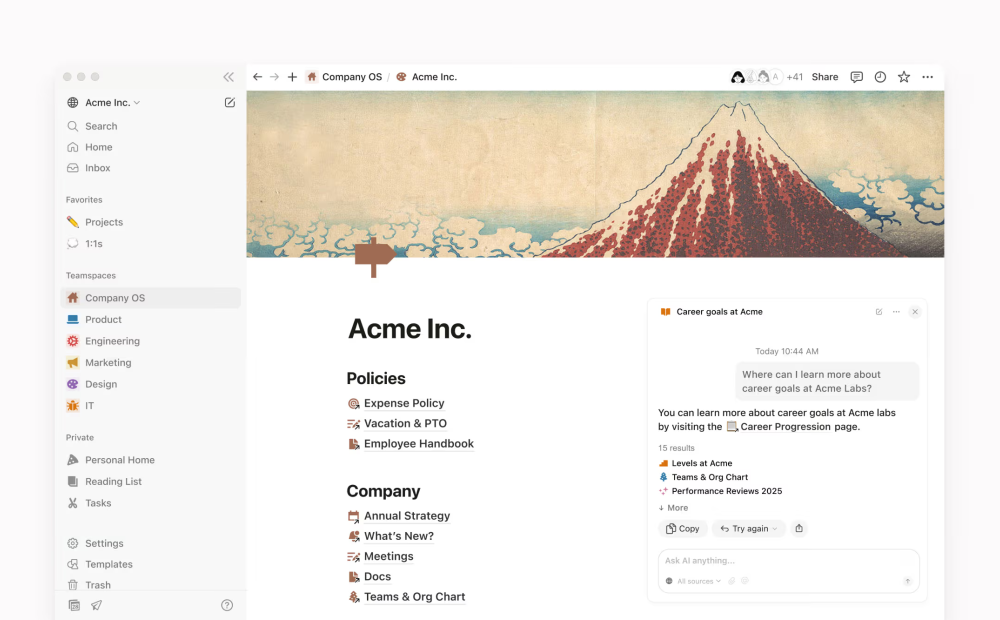Image resolution: width=1000 pixels, height=620 pixels.
Task: Close the Career goals AI chat panel
Action: [x=914, y=312]
